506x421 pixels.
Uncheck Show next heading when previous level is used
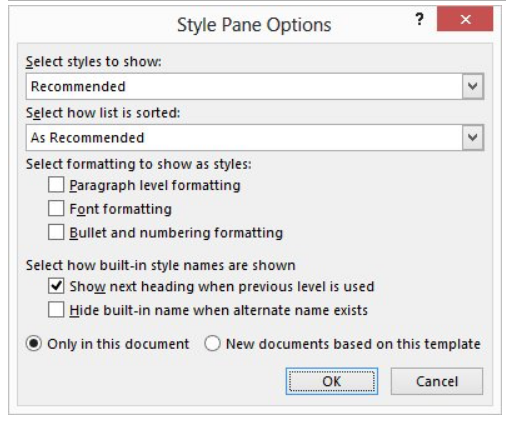tap(56, 286)
